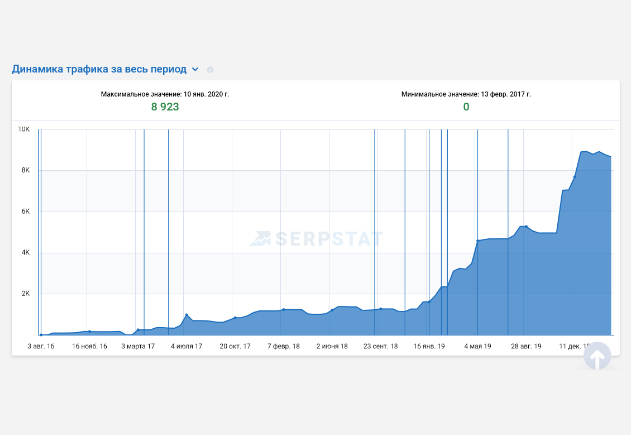631x435 pixels.
Task: Click the "2 июня 18" x-axis date
Action: point(332,346)
